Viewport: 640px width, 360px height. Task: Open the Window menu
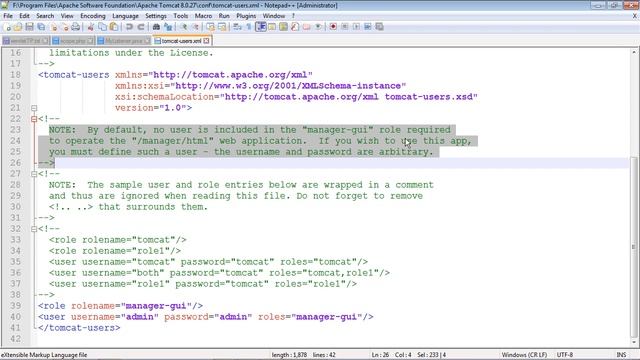coord(273,16)
